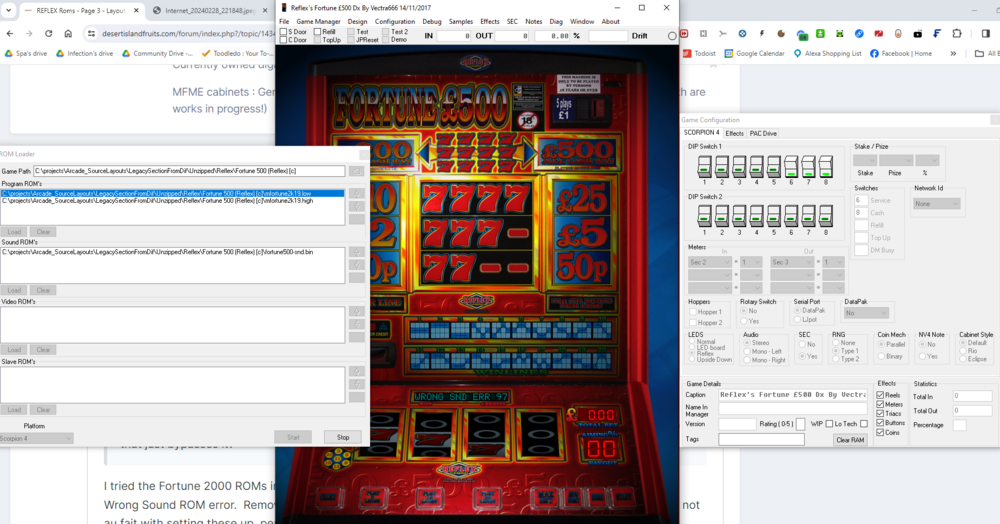Click the Drift radio indicator
This screenshot has width=1000, height=524.
point(672,36)
